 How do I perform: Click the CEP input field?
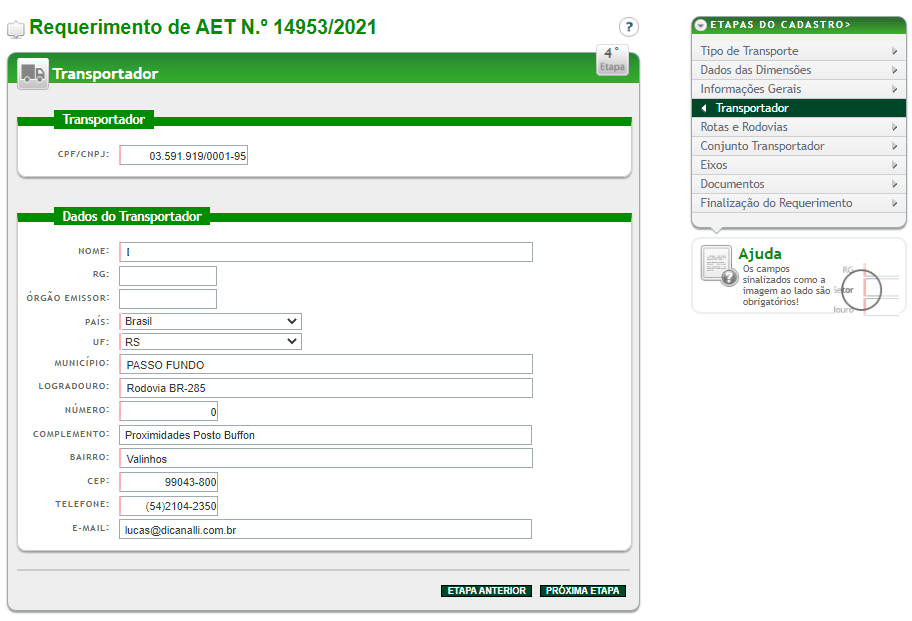(x=169, y=483)
